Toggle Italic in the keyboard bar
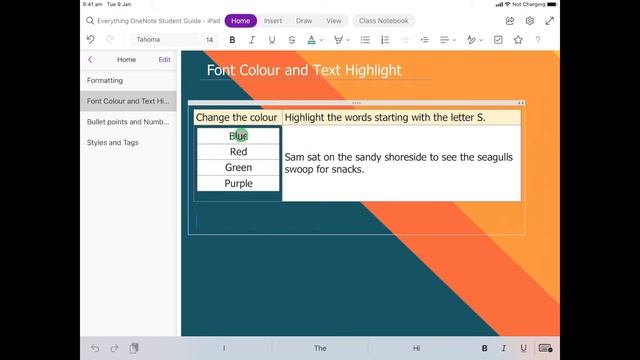Screen dimensions: 640x360 (504, 348)
